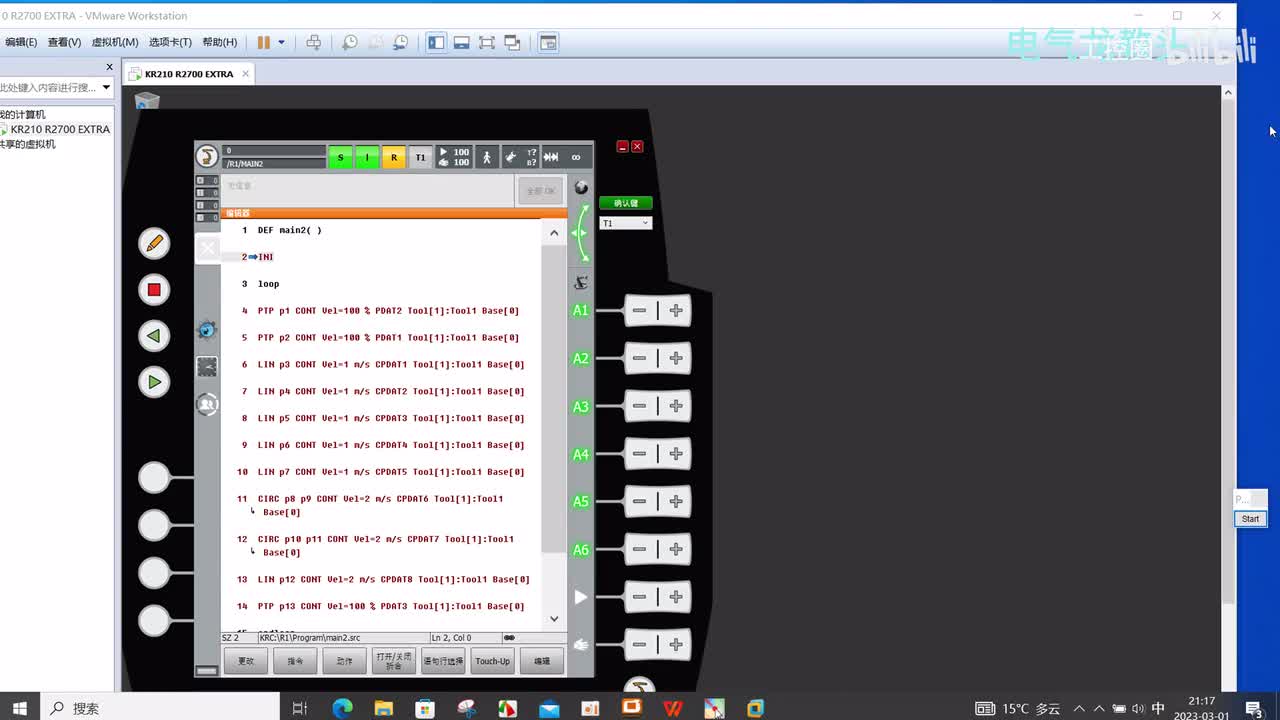Open the 帮助(H) help menu

pos(220,42)
